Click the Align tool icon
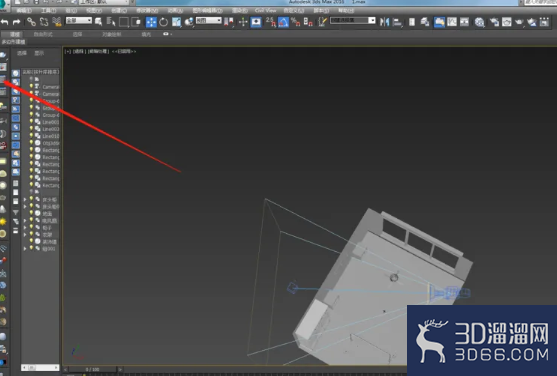The width and height of the screenshot is (557, 376). click(x=397, y=22)
